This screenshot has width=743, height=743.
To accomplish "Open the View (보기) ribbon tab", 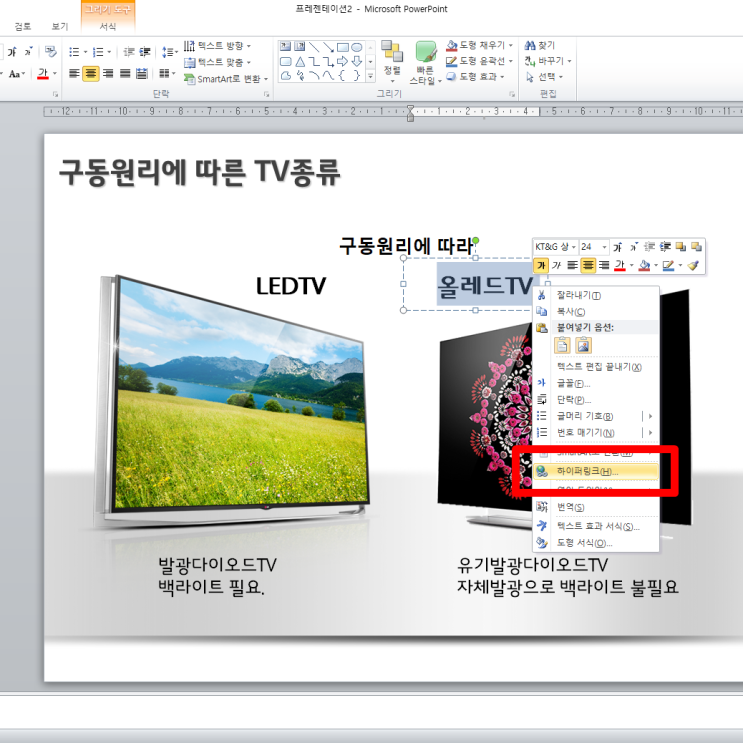I will (x=60, y=27).
